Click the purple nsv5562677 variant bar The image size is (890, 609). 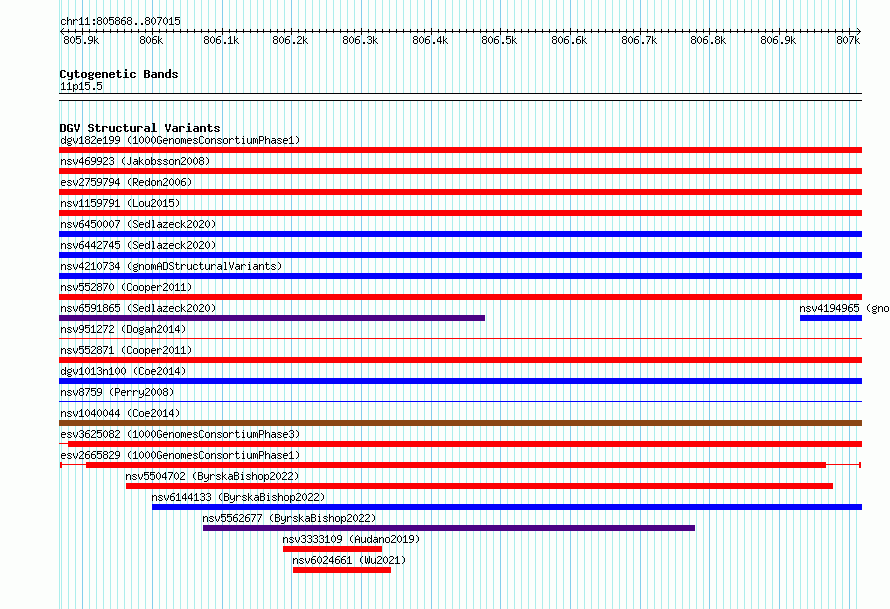pyautogui.click(x=449, y=528)
